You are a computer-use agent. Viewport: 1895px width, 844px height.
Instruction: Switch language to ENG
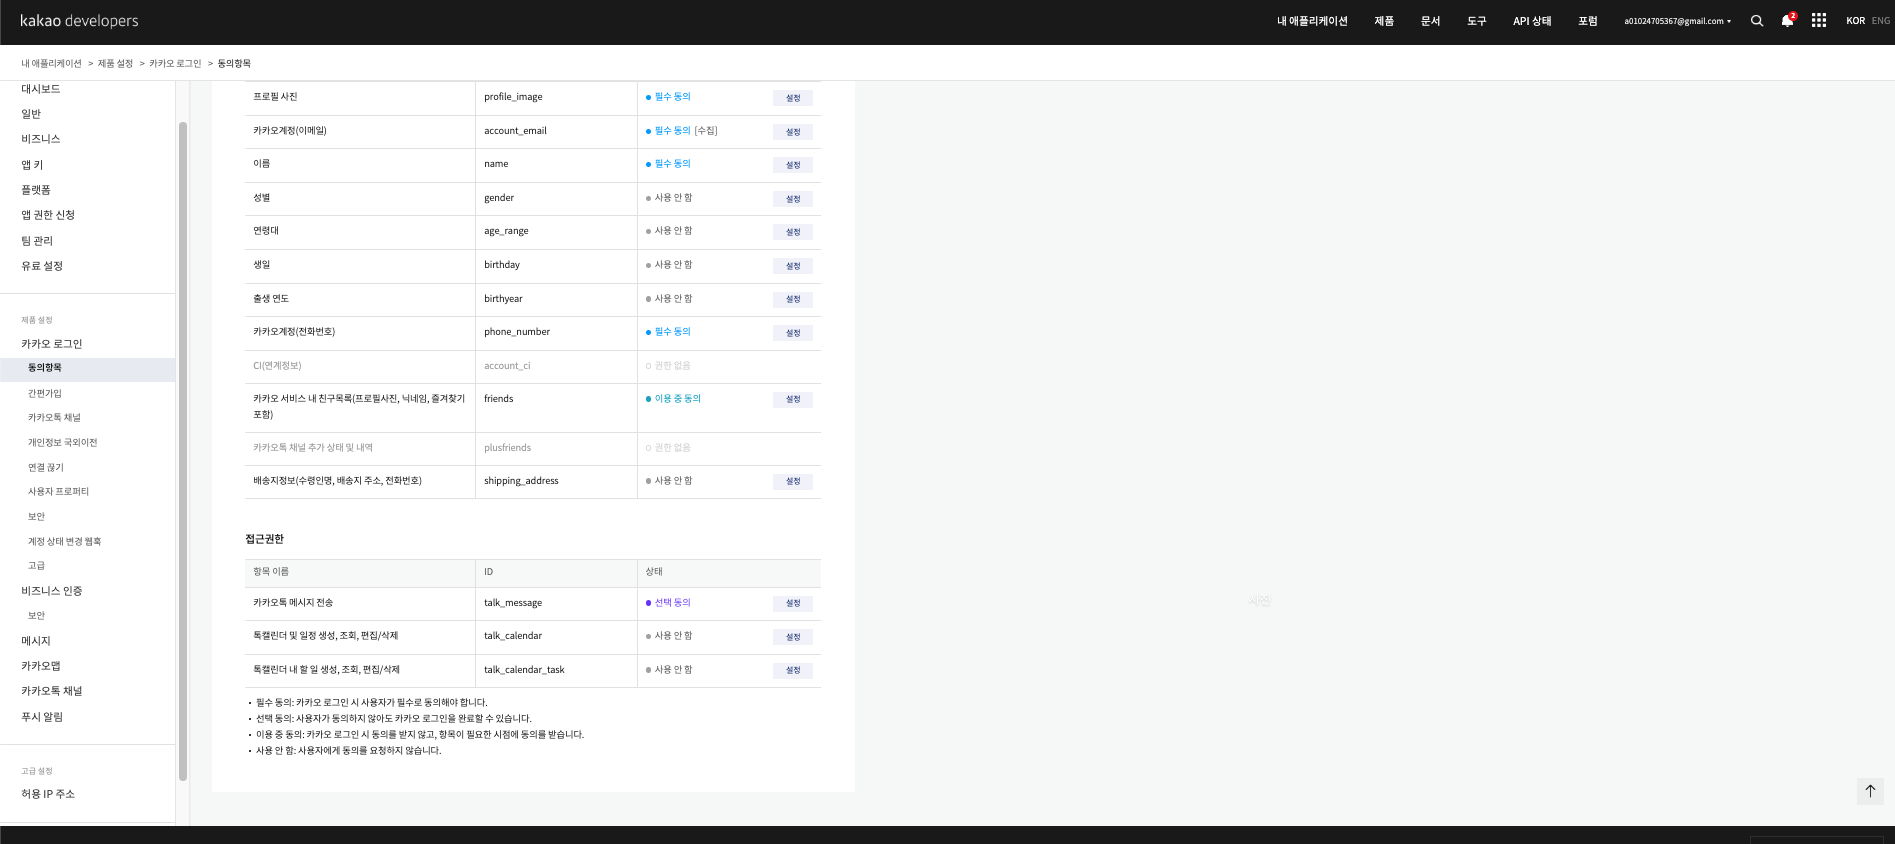pyautogui.click(x=1881, y=21)
